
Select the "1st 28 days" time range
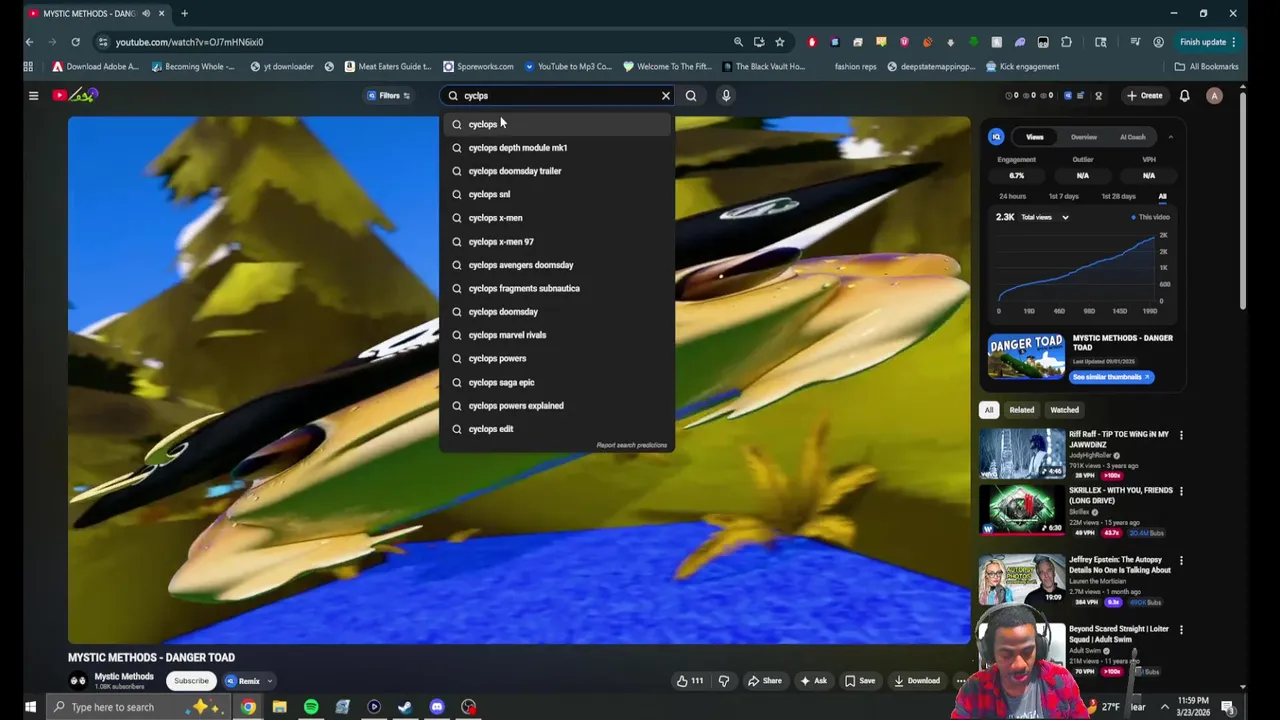pyautogui.click(x=1118, y=197)
